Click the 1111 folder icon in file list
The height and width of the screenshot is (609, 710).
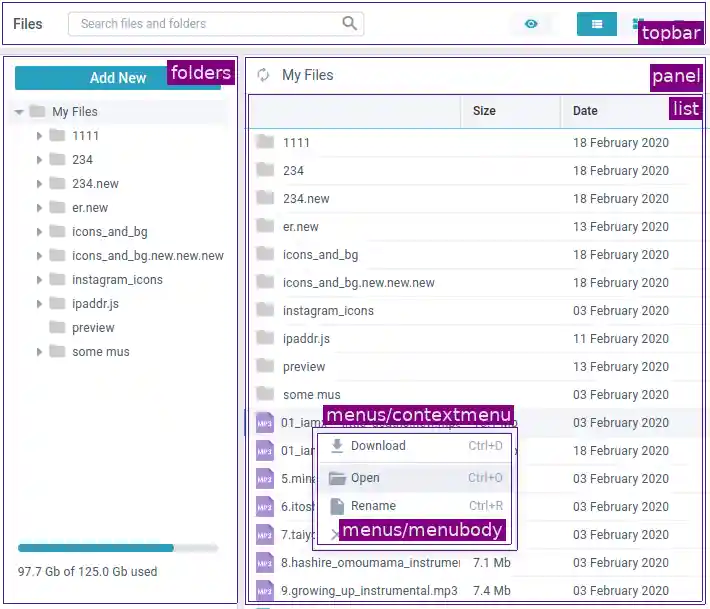pos(265,142)
